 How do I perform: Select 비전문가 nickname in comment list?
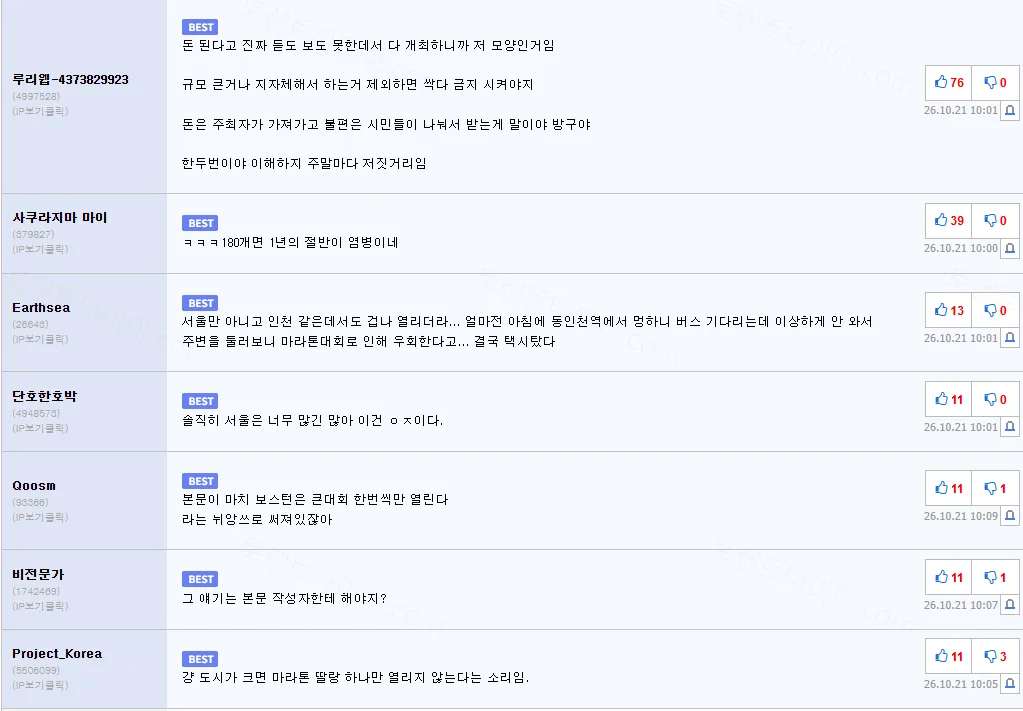[x=38, y=575]
